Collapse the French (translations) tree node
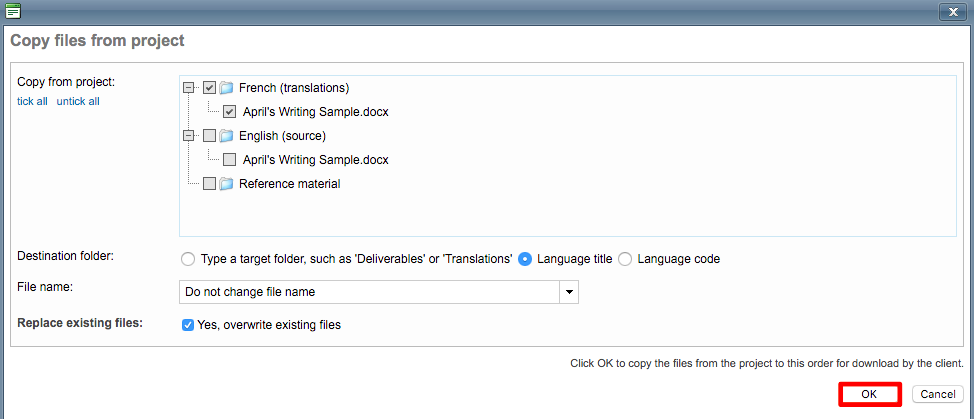Viewport: 974px width, 419px height. click(189, 88)
